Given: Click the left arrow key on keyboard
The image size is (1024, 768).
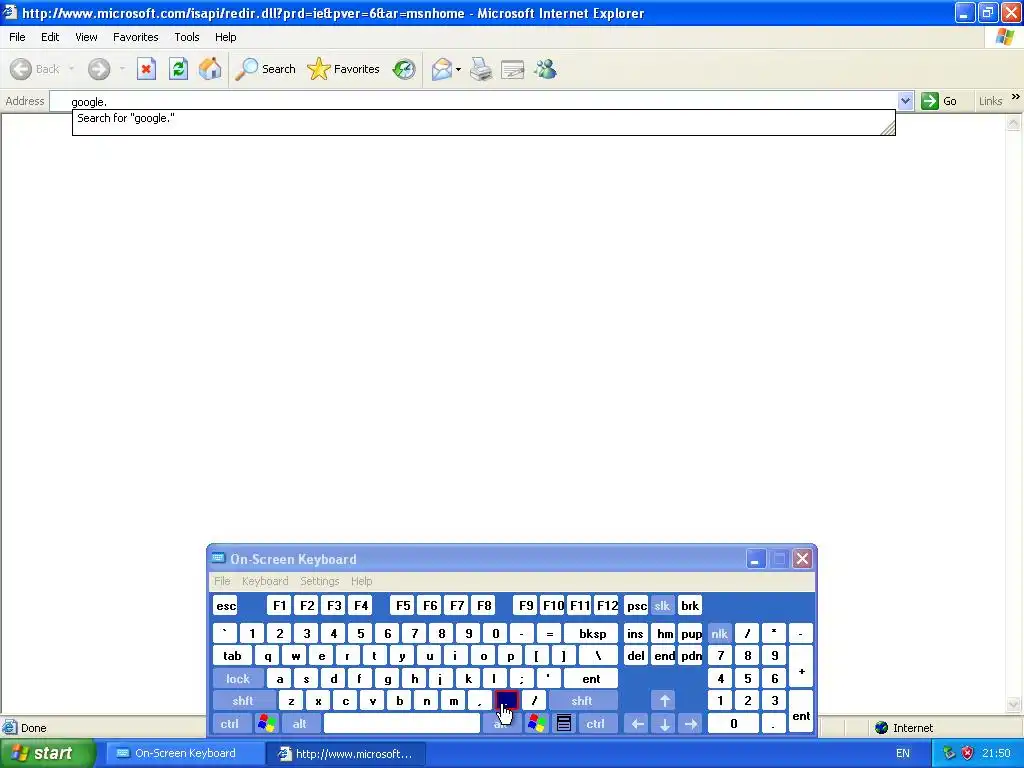Looking at the screenshot, I should click(x=637, y=724).
